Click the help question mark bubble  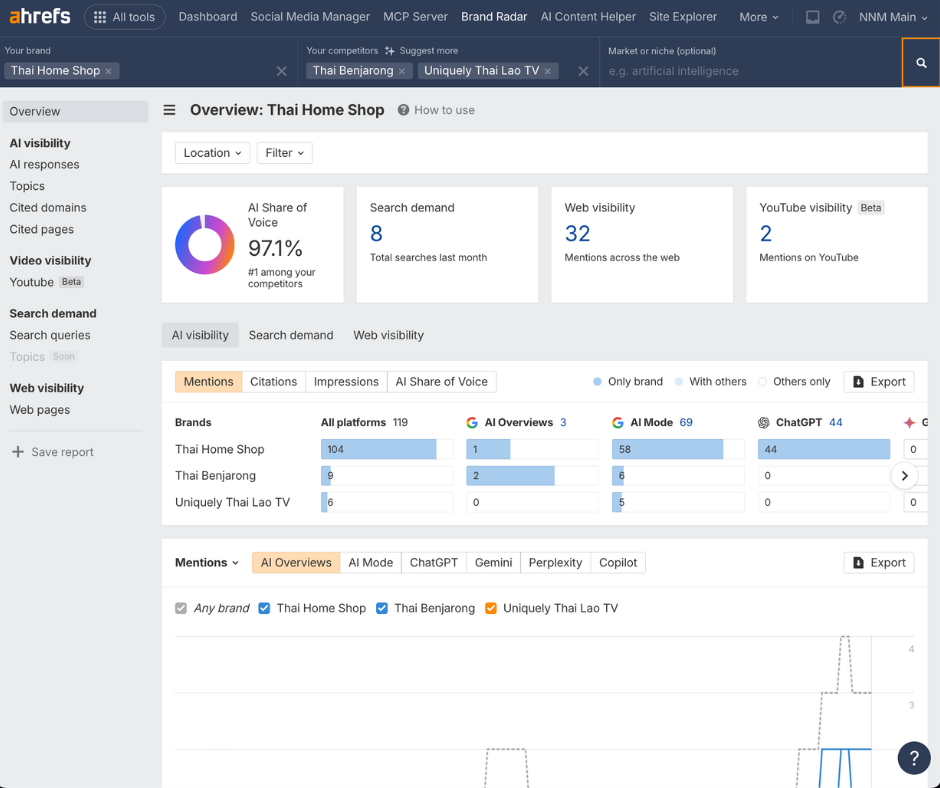914,757
